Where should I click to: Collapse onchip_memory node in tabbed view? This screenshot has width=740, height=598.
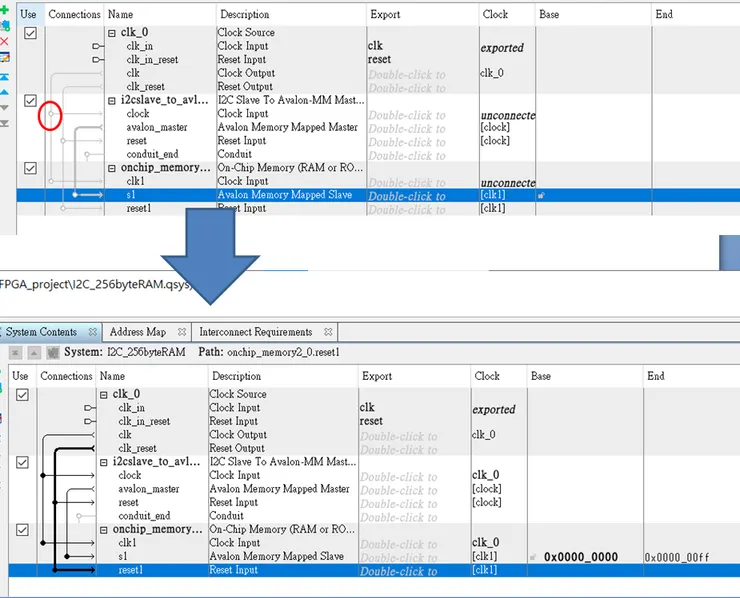click(104, 530)
